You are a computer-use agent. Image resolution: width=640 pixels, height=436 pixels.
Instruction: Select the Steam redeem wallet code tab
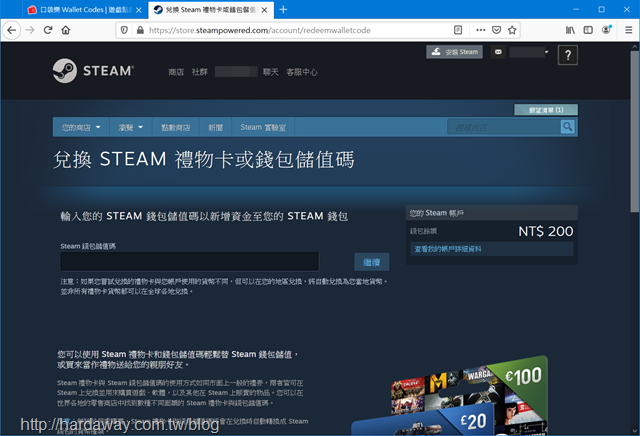tap(211, 10)
